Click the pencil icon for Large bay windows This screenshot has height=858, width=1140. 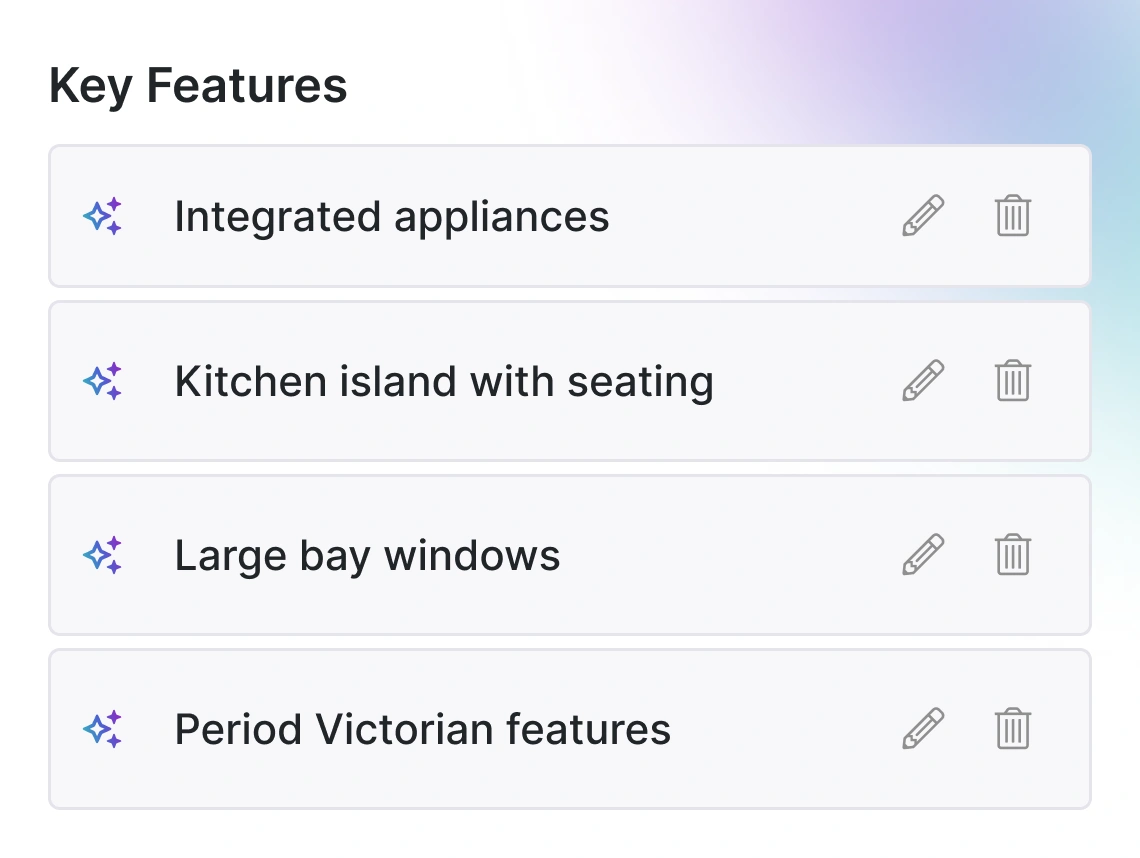coord(923,554)
